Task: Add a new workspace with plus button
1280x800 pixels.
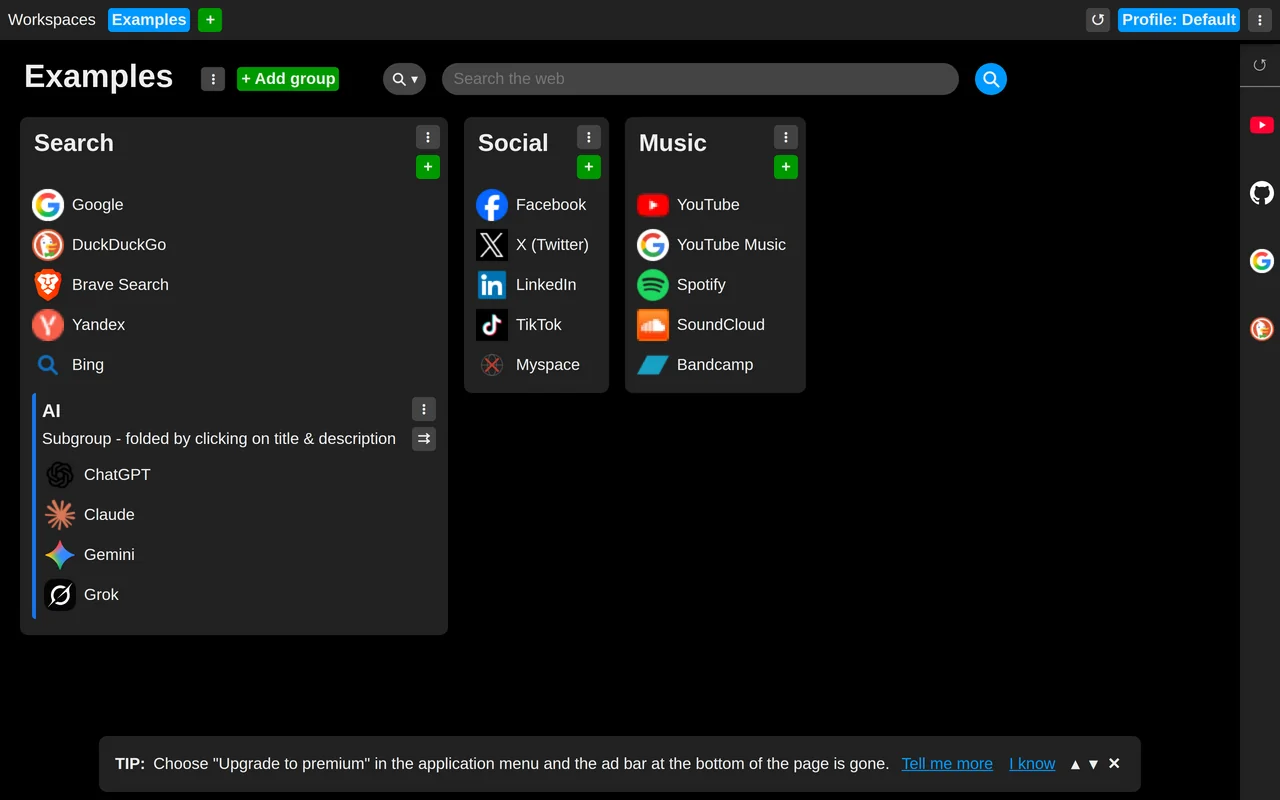Action: tap(210, 20)
